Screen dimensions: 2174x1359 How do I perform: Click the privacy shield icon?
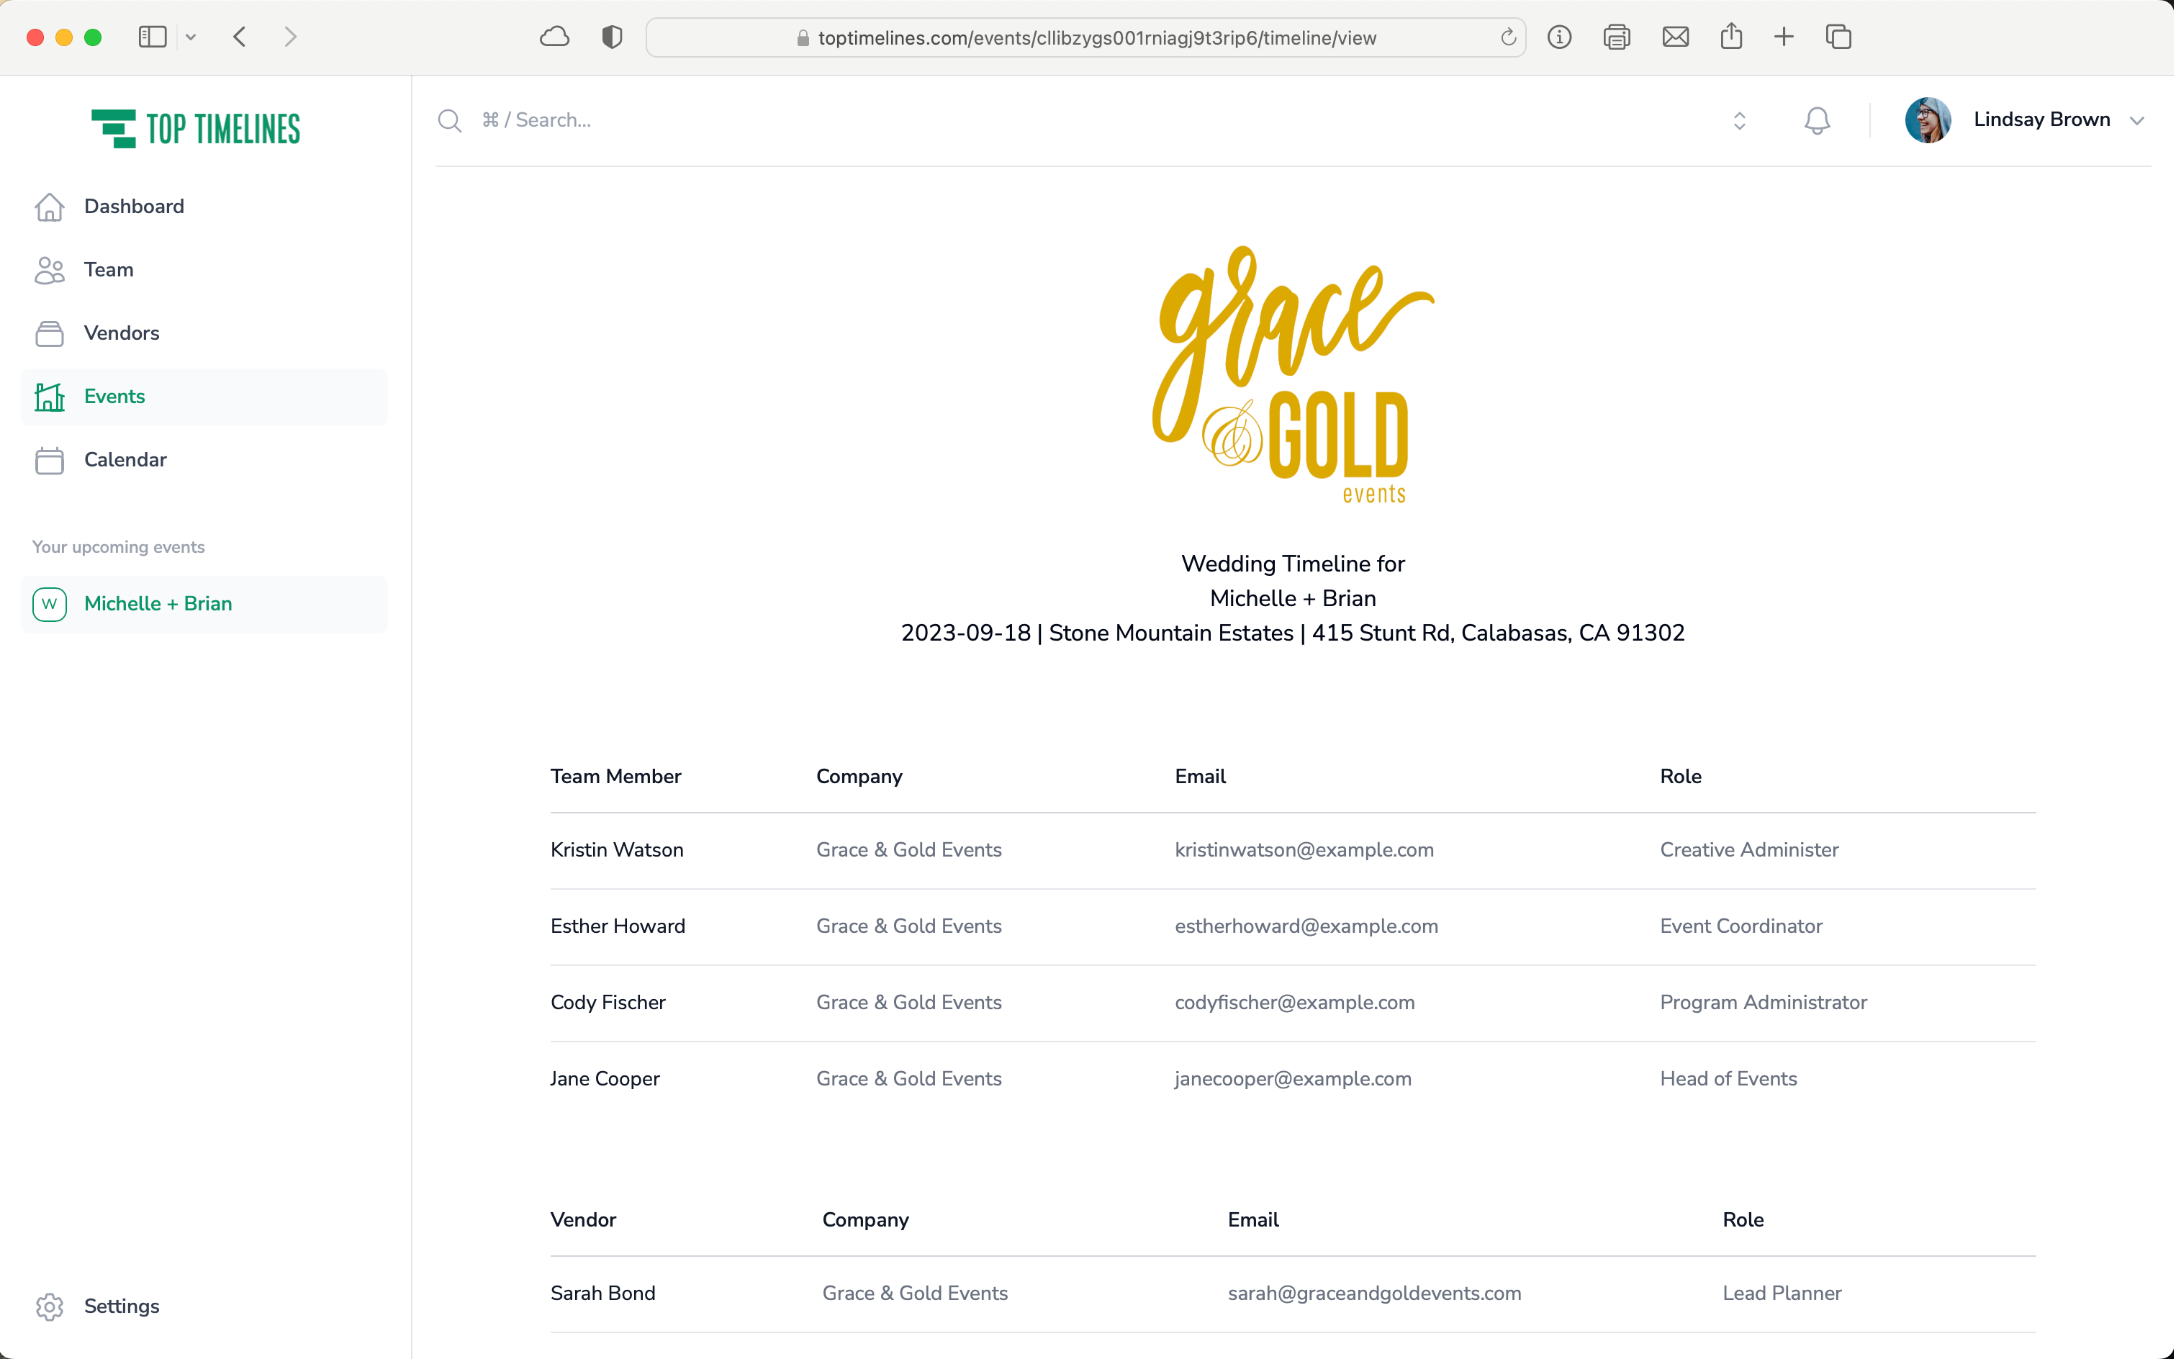point(612,37)
